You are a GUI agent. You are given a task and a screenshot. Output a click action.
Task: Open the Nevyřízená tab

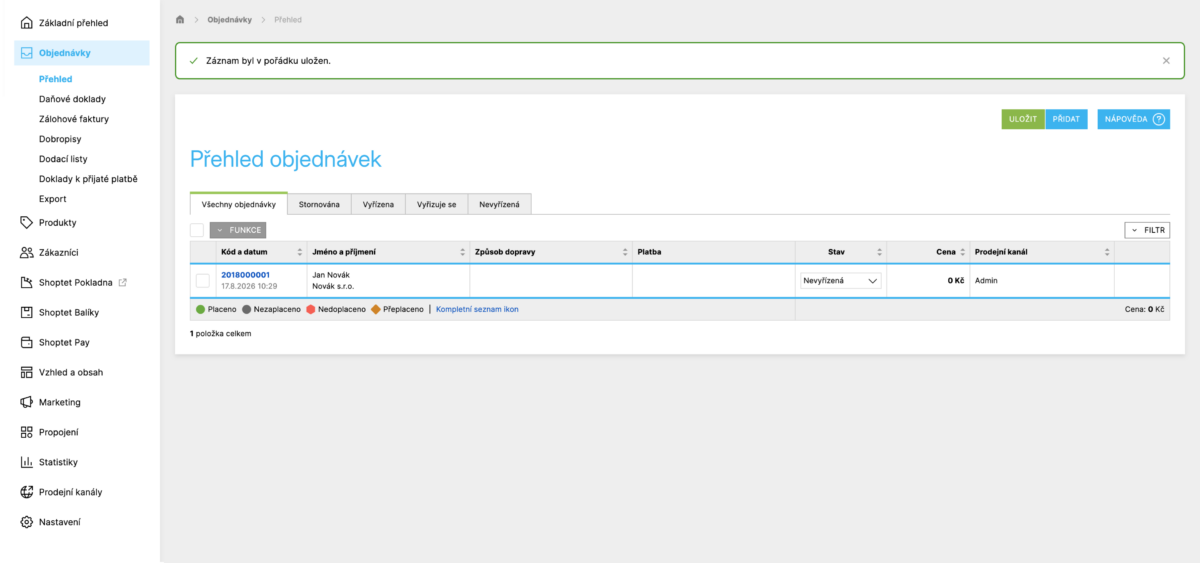499,204
